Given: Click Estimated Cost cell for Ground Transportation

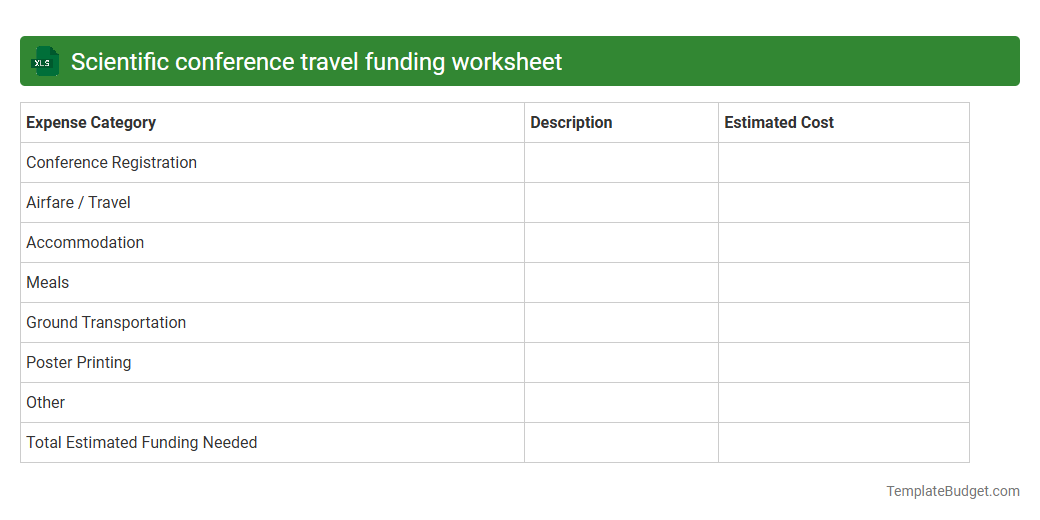Looking at the screenshot, I should [844, 322].
